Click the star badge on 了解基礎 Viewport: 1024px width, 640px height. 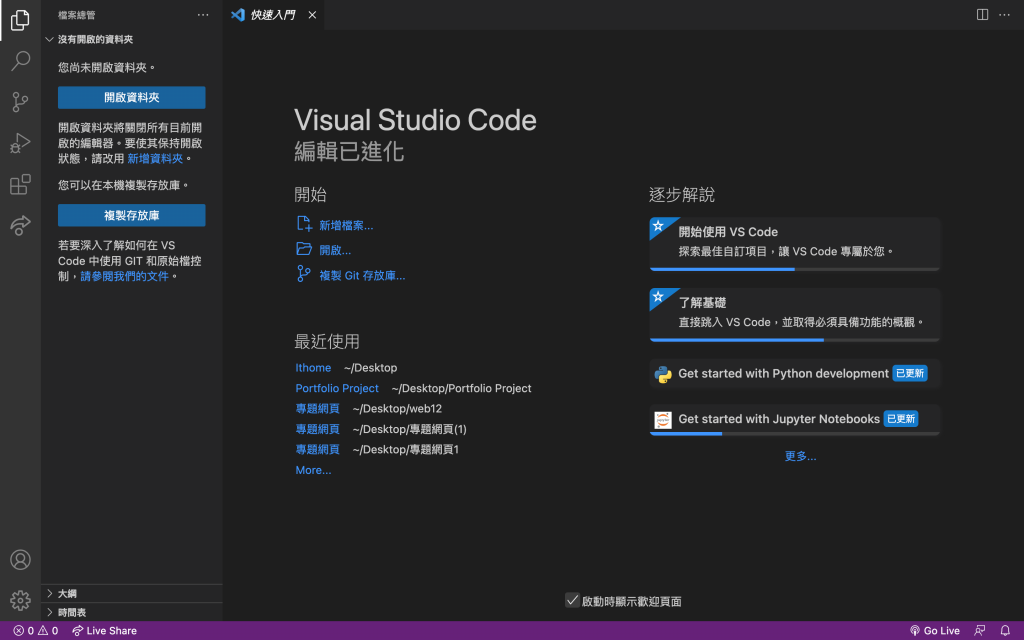[x=658, y=297]
